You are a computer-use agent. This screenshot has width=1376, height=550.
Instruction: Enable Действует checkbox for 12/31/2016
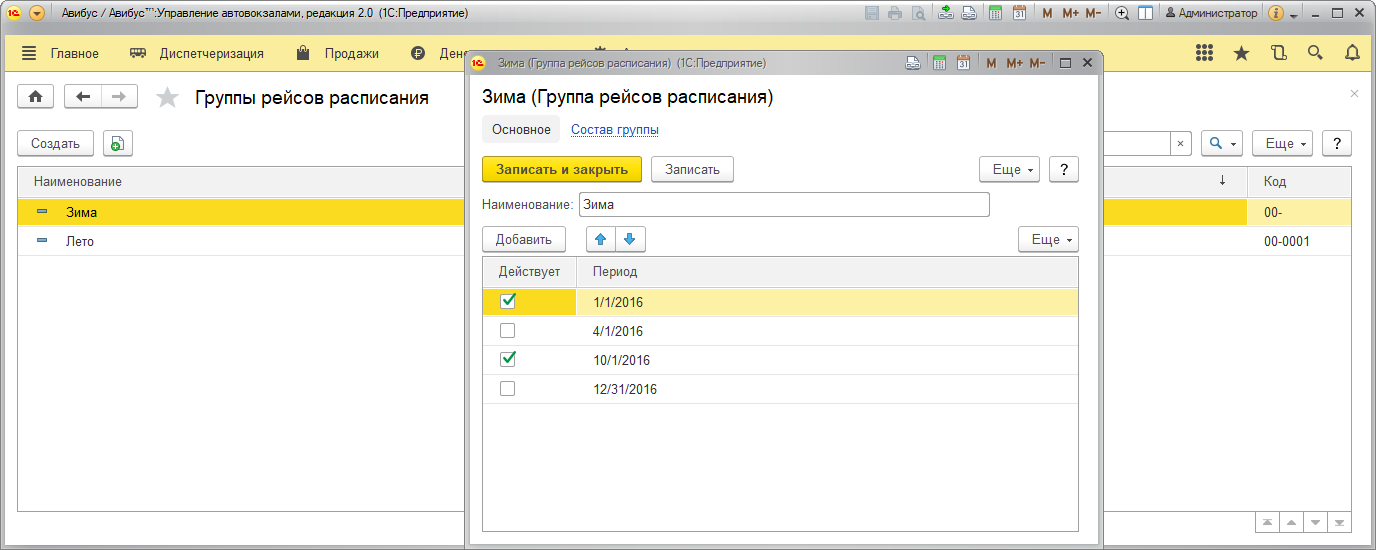click(x=508, y=389)
